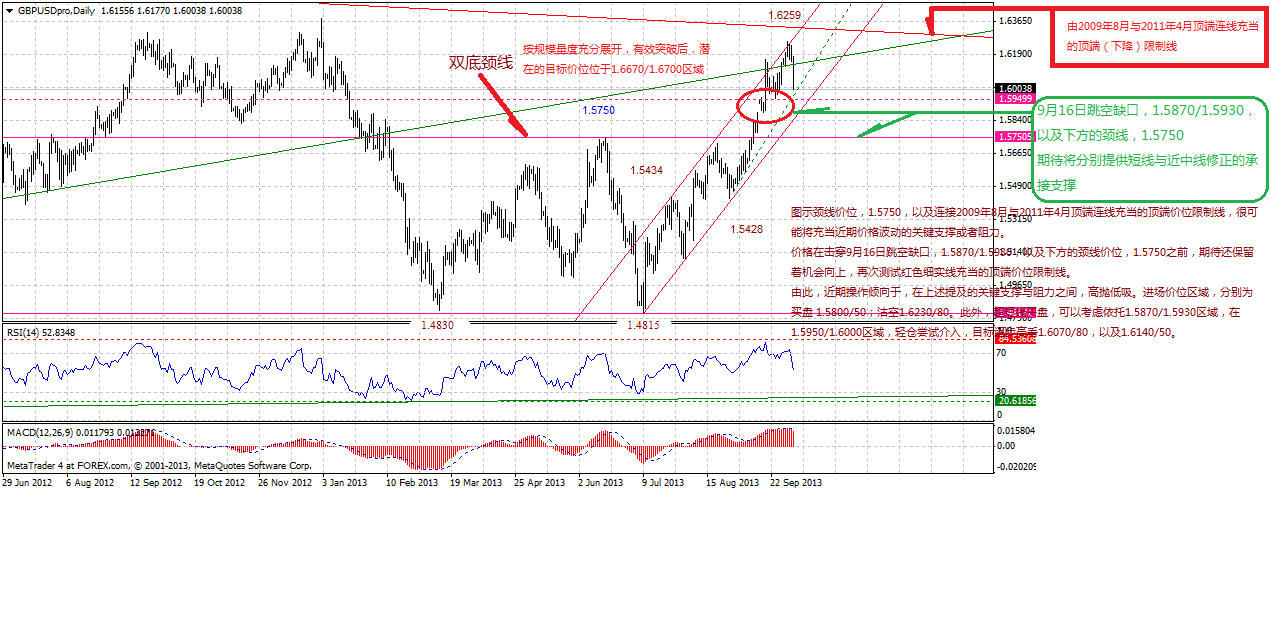Click the green 20.6185 RSI level tag
The image size is (1271, 642).
(1015, 400)
